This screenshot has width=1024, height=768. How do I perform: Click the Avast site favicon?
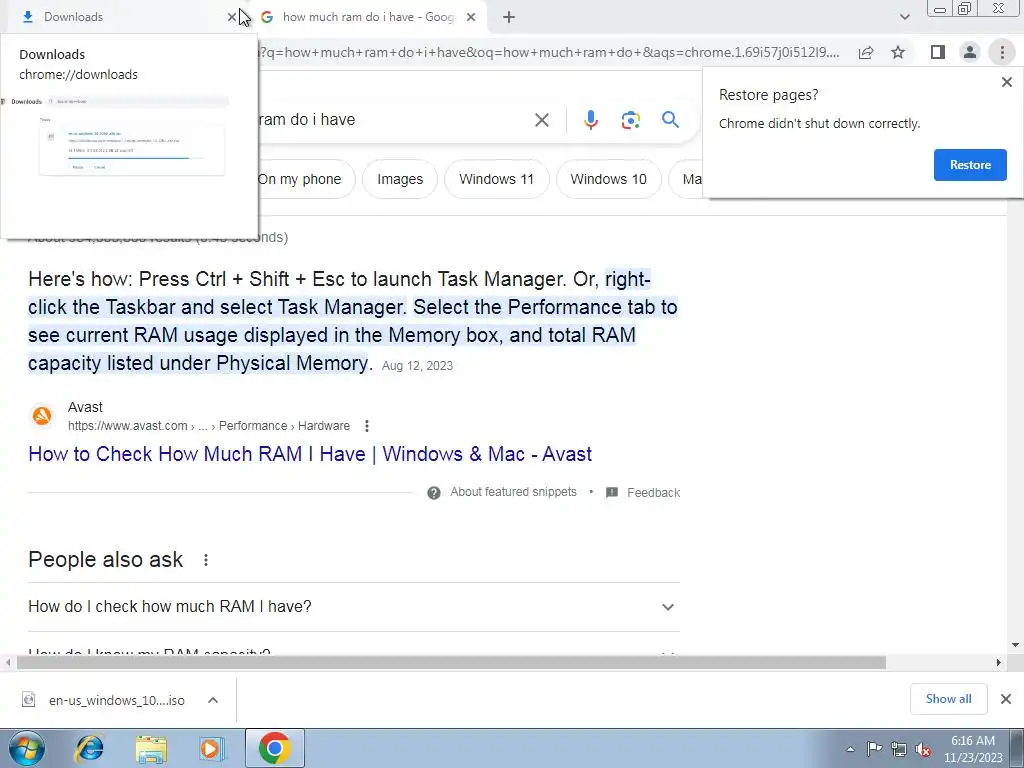[42, 416]
